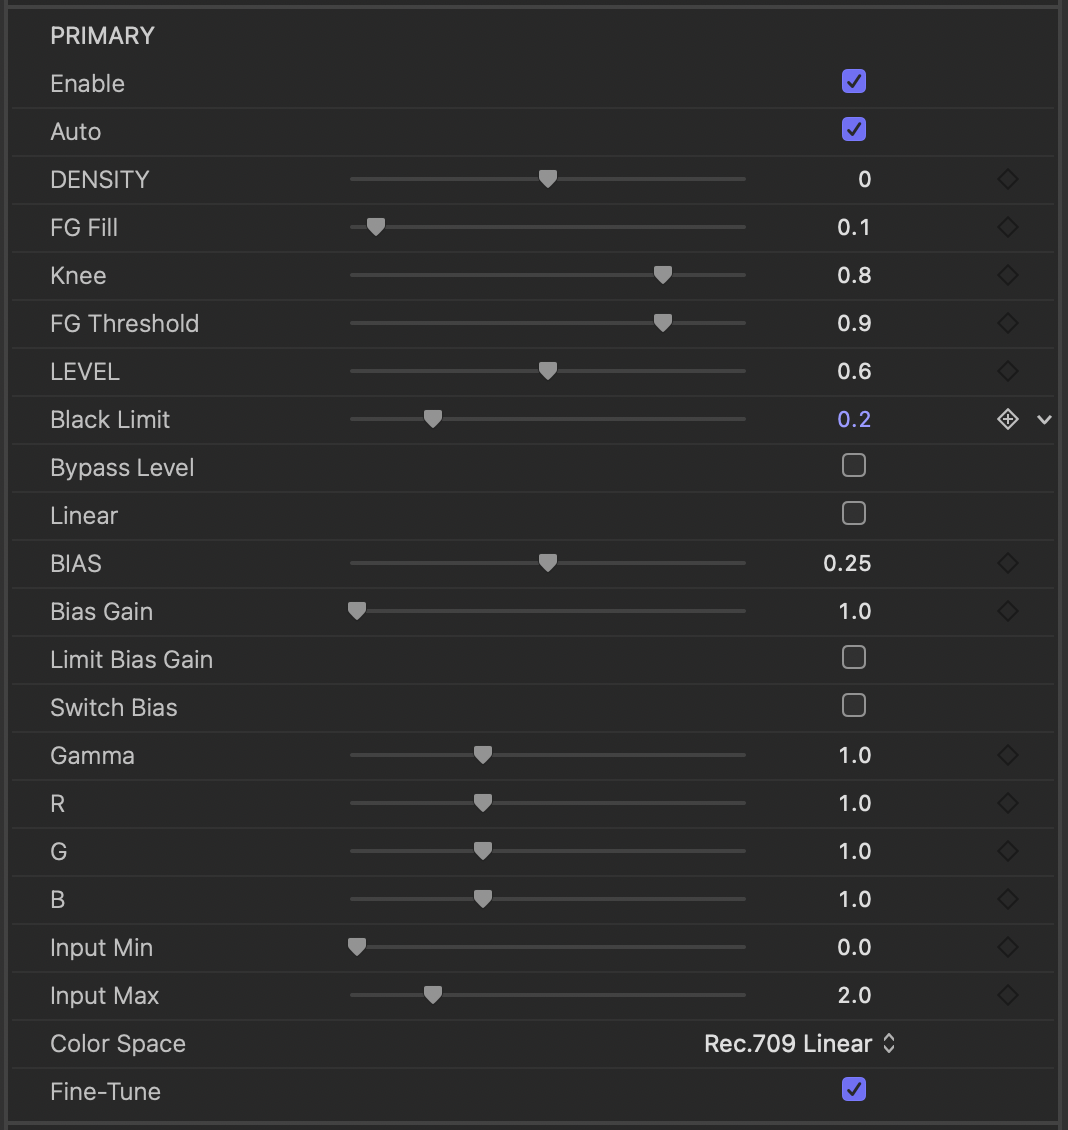This screenshot has height=1130, width=1068.
Task: Uncheck the Fine-Tune checkbox
Action: (x=854, y=1090)
